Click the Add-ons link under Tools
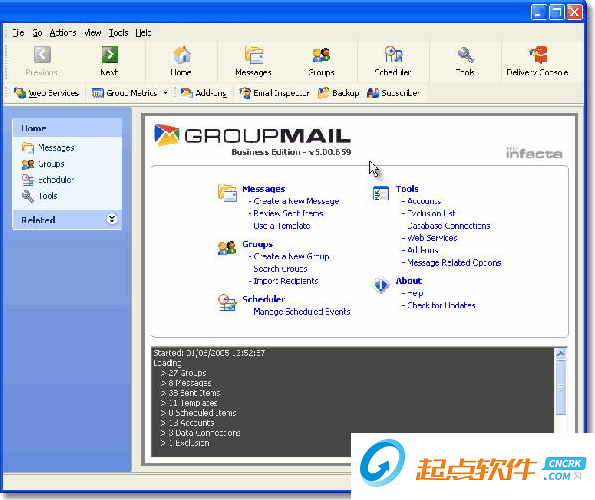The width and height of the screenshot is (595, 500). tap(422, 250)
